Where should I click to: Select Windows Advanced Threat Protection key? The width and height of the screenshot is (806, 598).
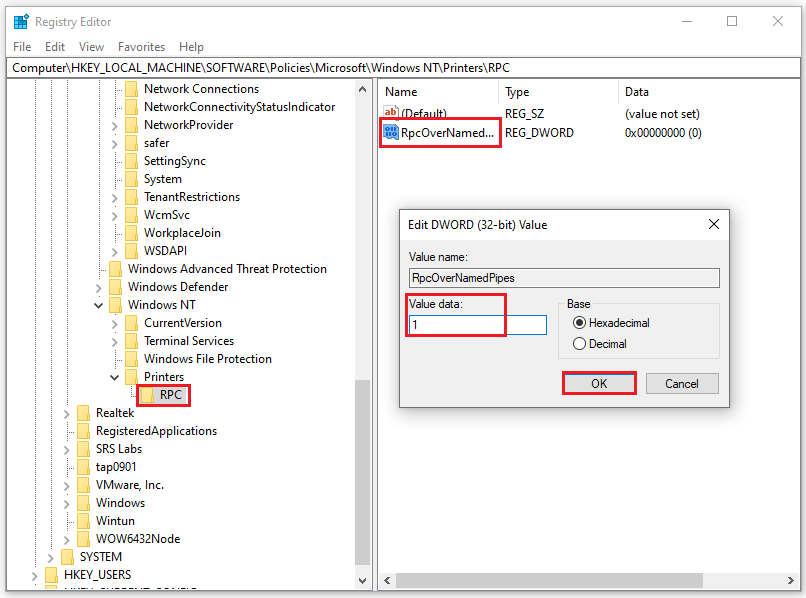pyautogui.click(x=227, y=269)
